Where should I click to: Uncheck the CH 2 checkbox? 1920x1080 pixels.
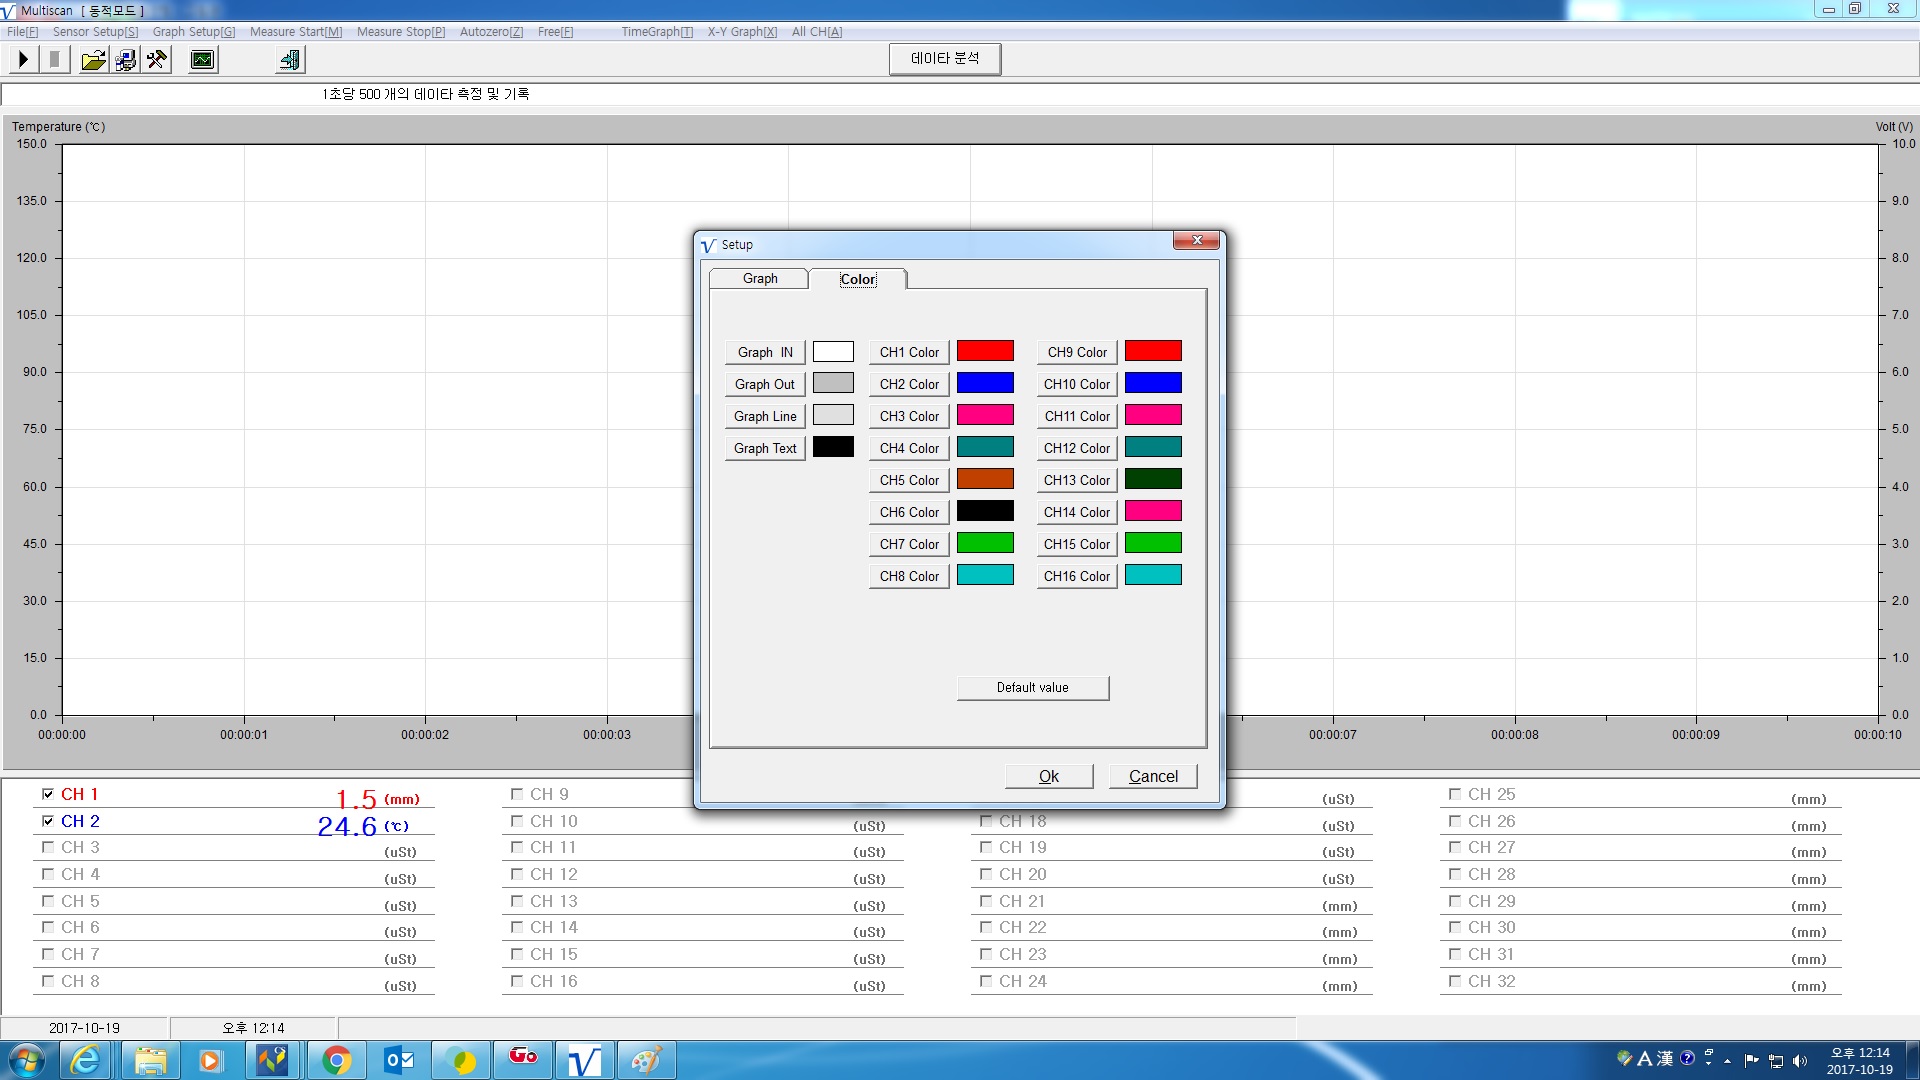tap(48, 821)
